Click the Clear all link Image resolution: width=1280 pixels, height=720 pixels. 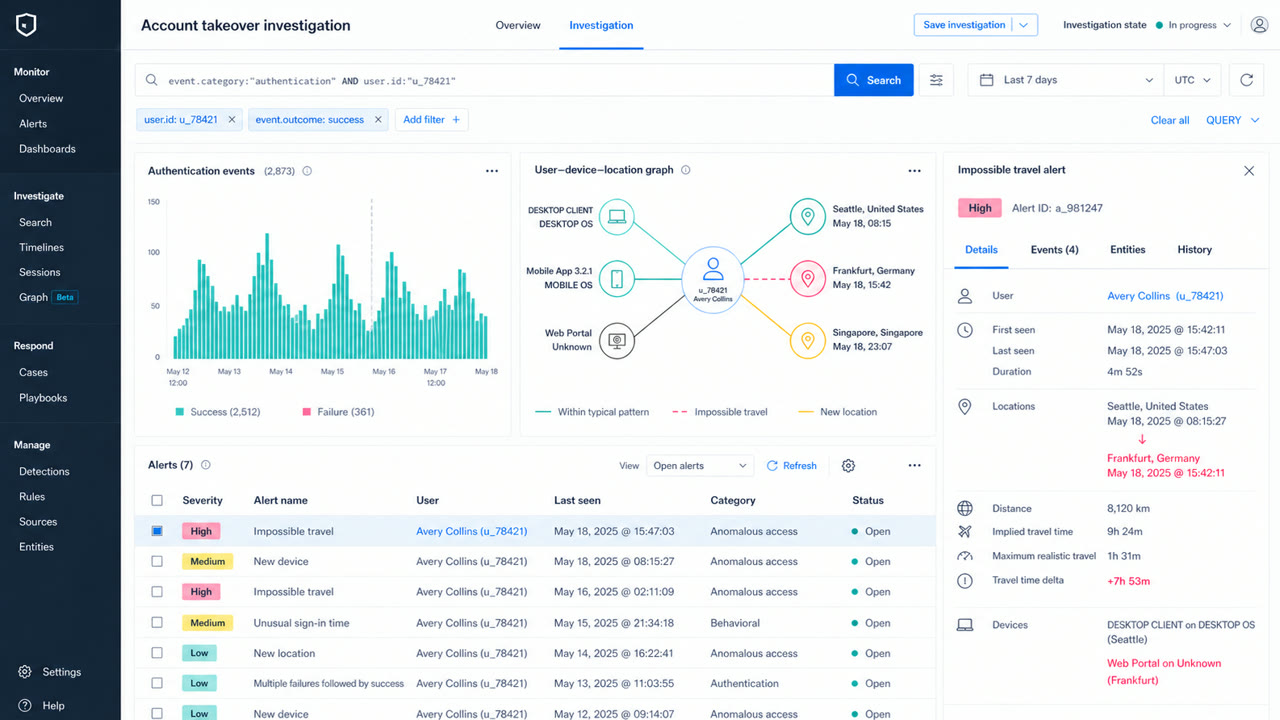coord(1170,120)
